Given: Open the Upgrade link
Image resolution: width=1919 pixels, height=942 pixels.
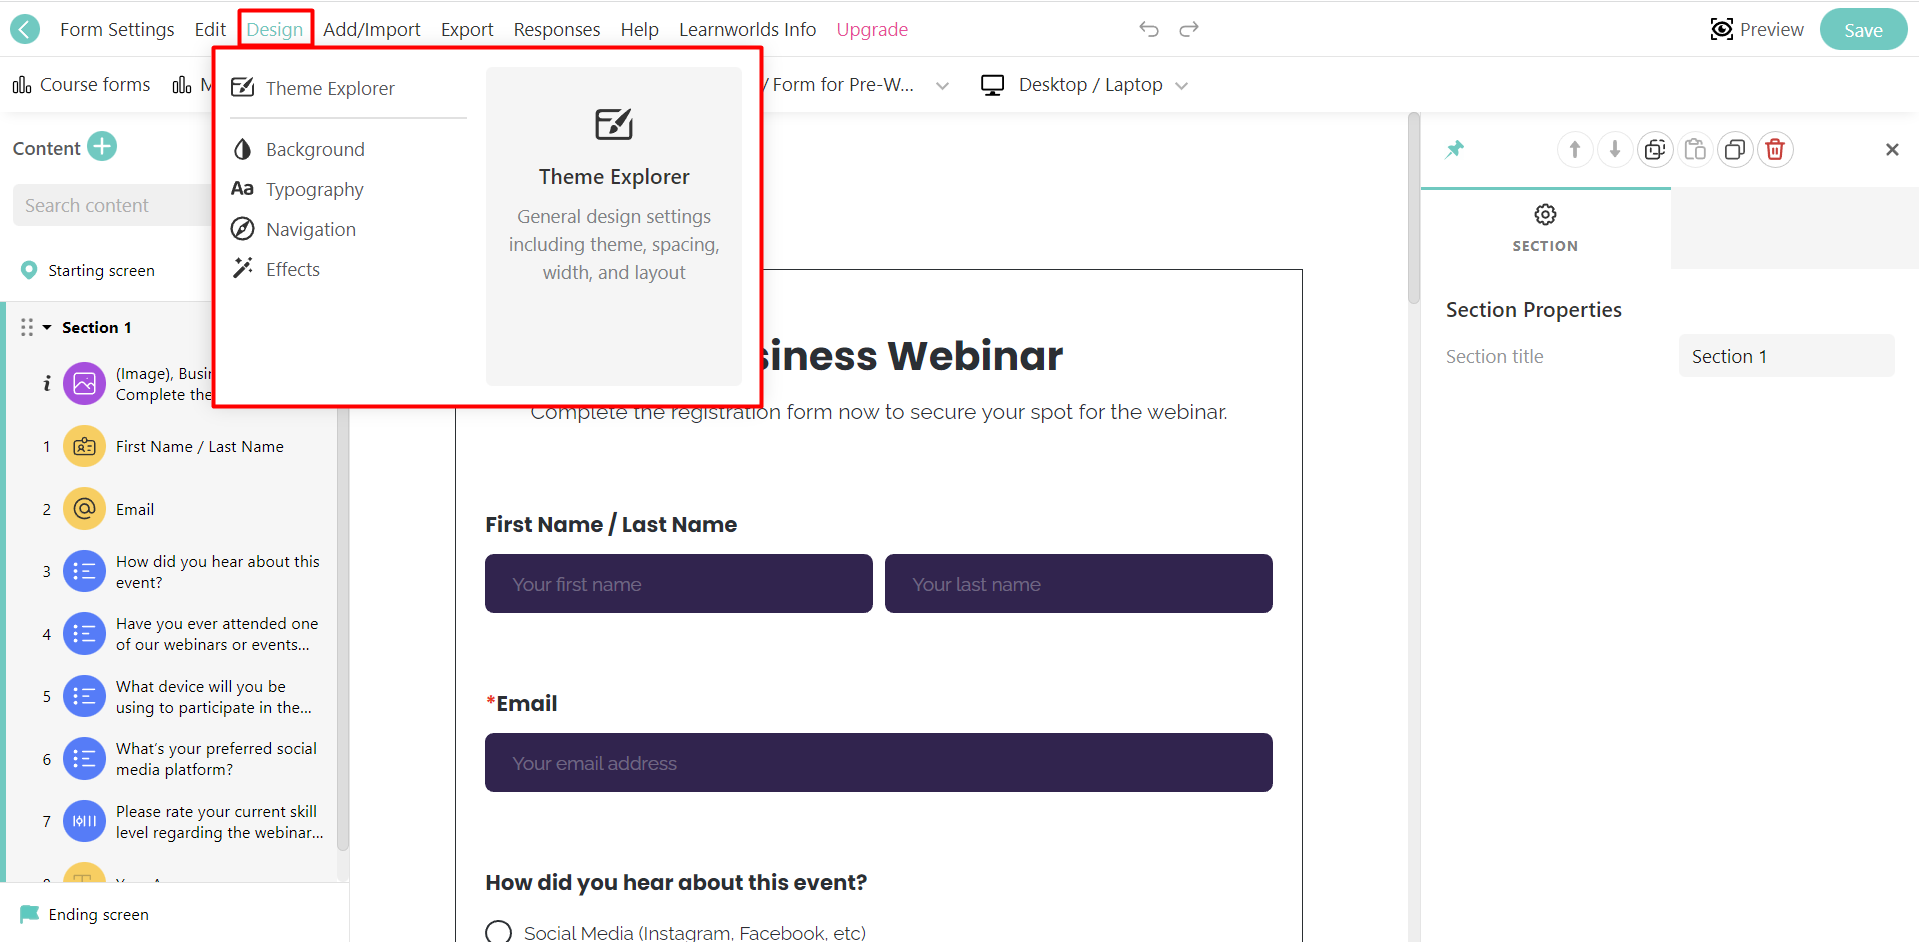Looking at the screenshot, I should (871, 29).
